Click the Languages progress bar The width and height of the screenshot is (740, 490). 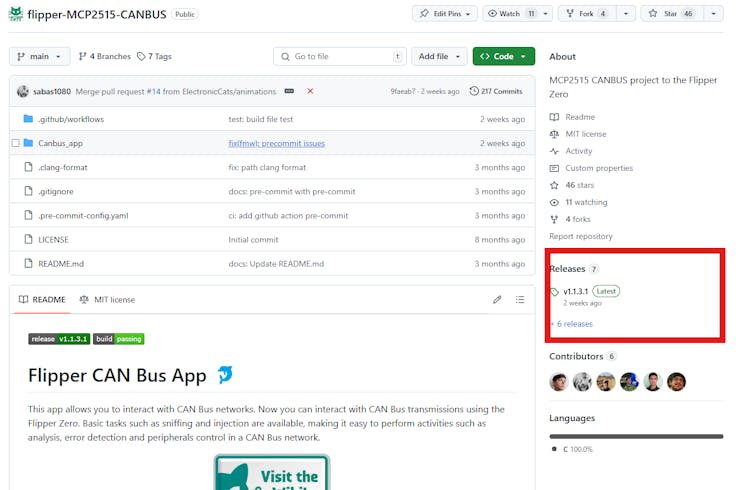(x=636, y=436)
